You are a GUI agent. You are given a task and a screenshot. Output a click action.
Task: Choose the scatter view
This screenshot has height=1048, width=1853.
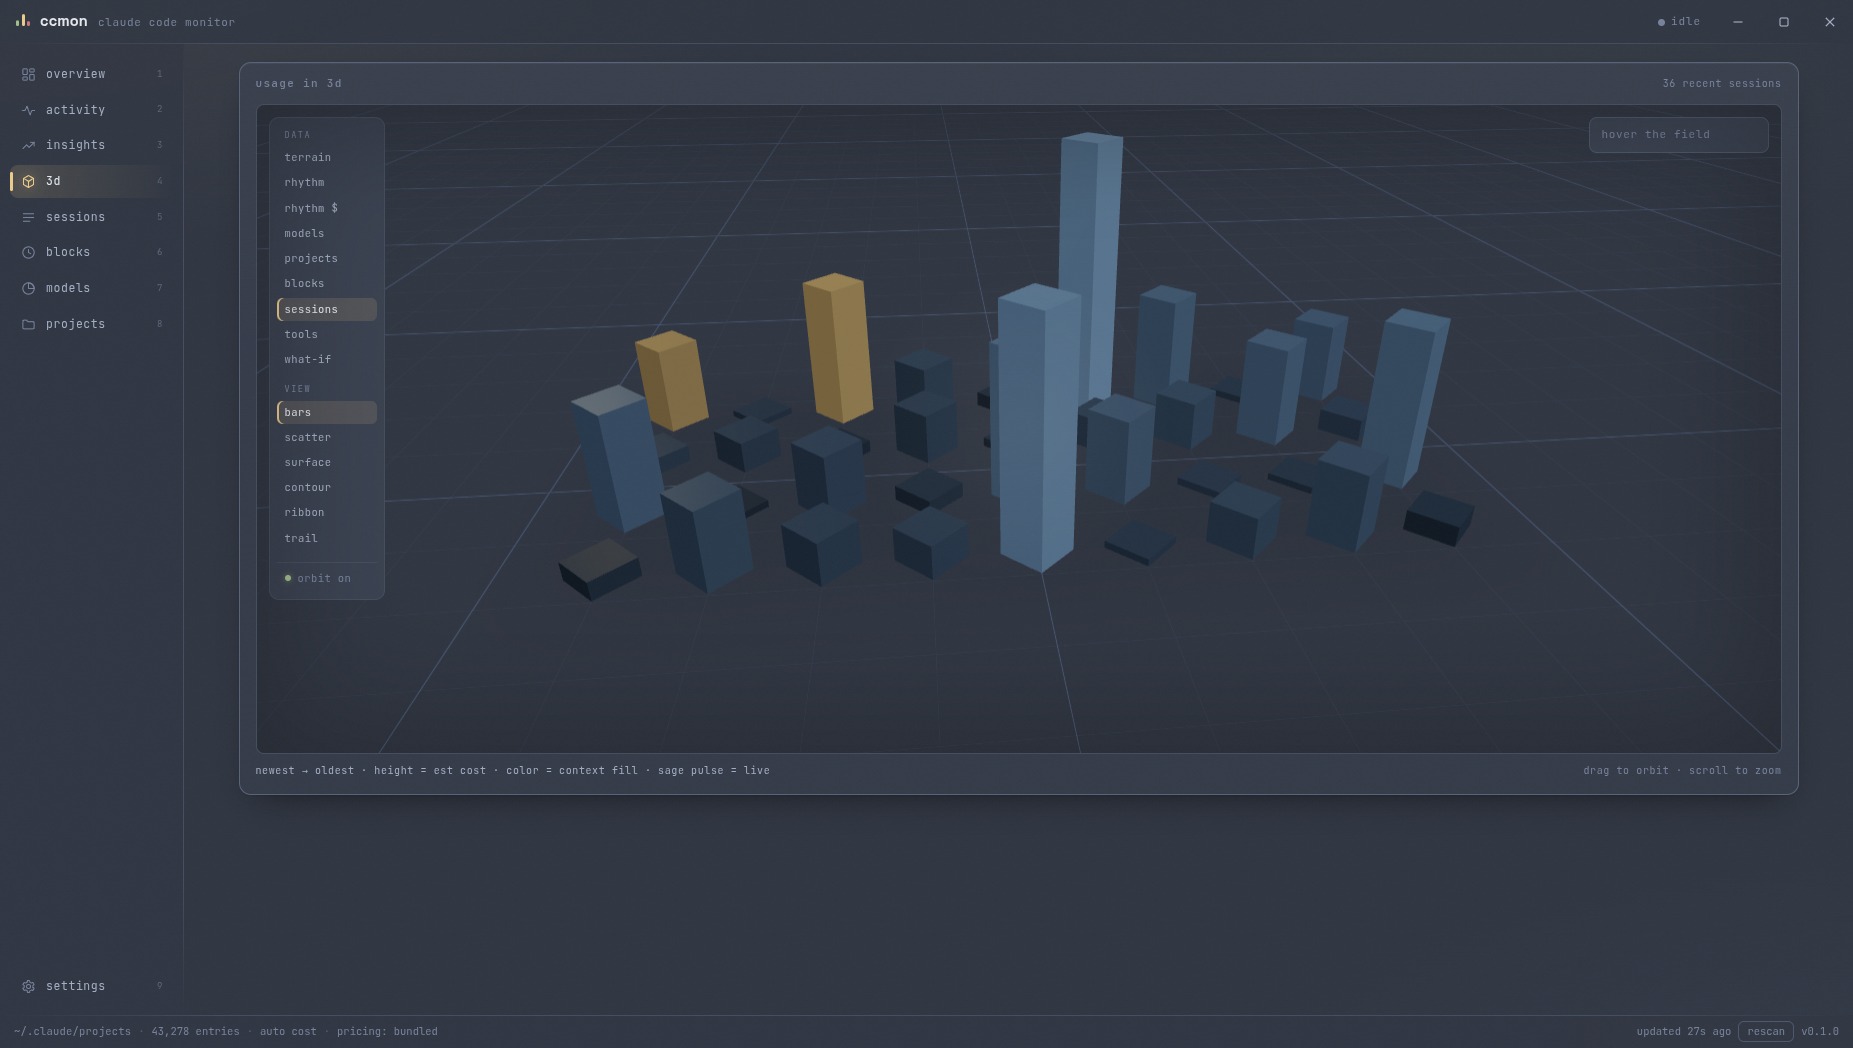[327, 437]
